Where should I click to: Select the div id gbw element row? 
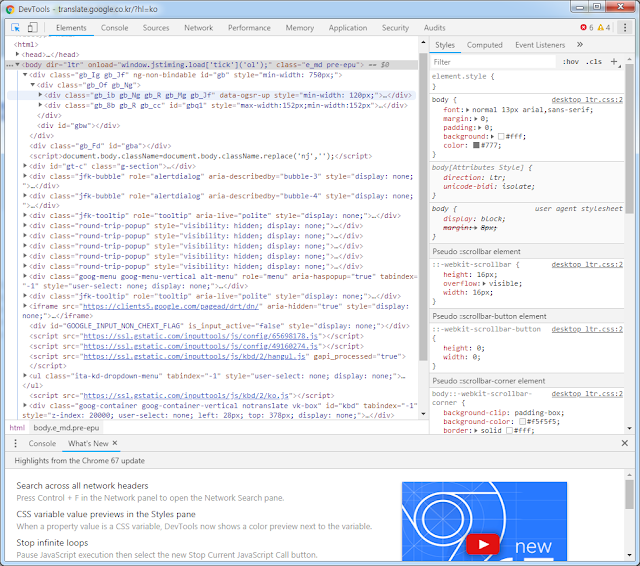(79, 125)
